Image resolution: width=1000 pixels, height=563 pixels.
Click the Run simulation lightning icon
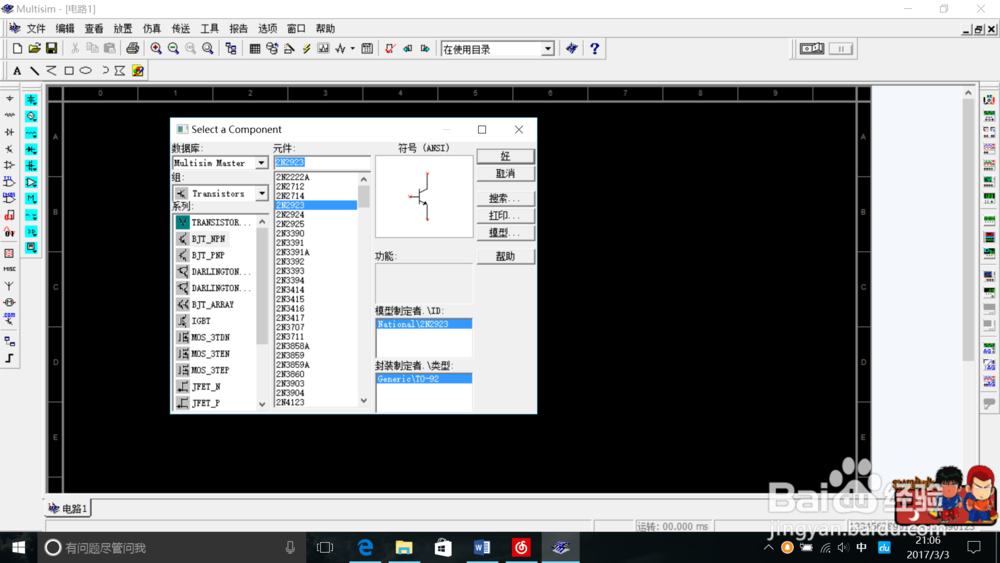tap(306, 48)
